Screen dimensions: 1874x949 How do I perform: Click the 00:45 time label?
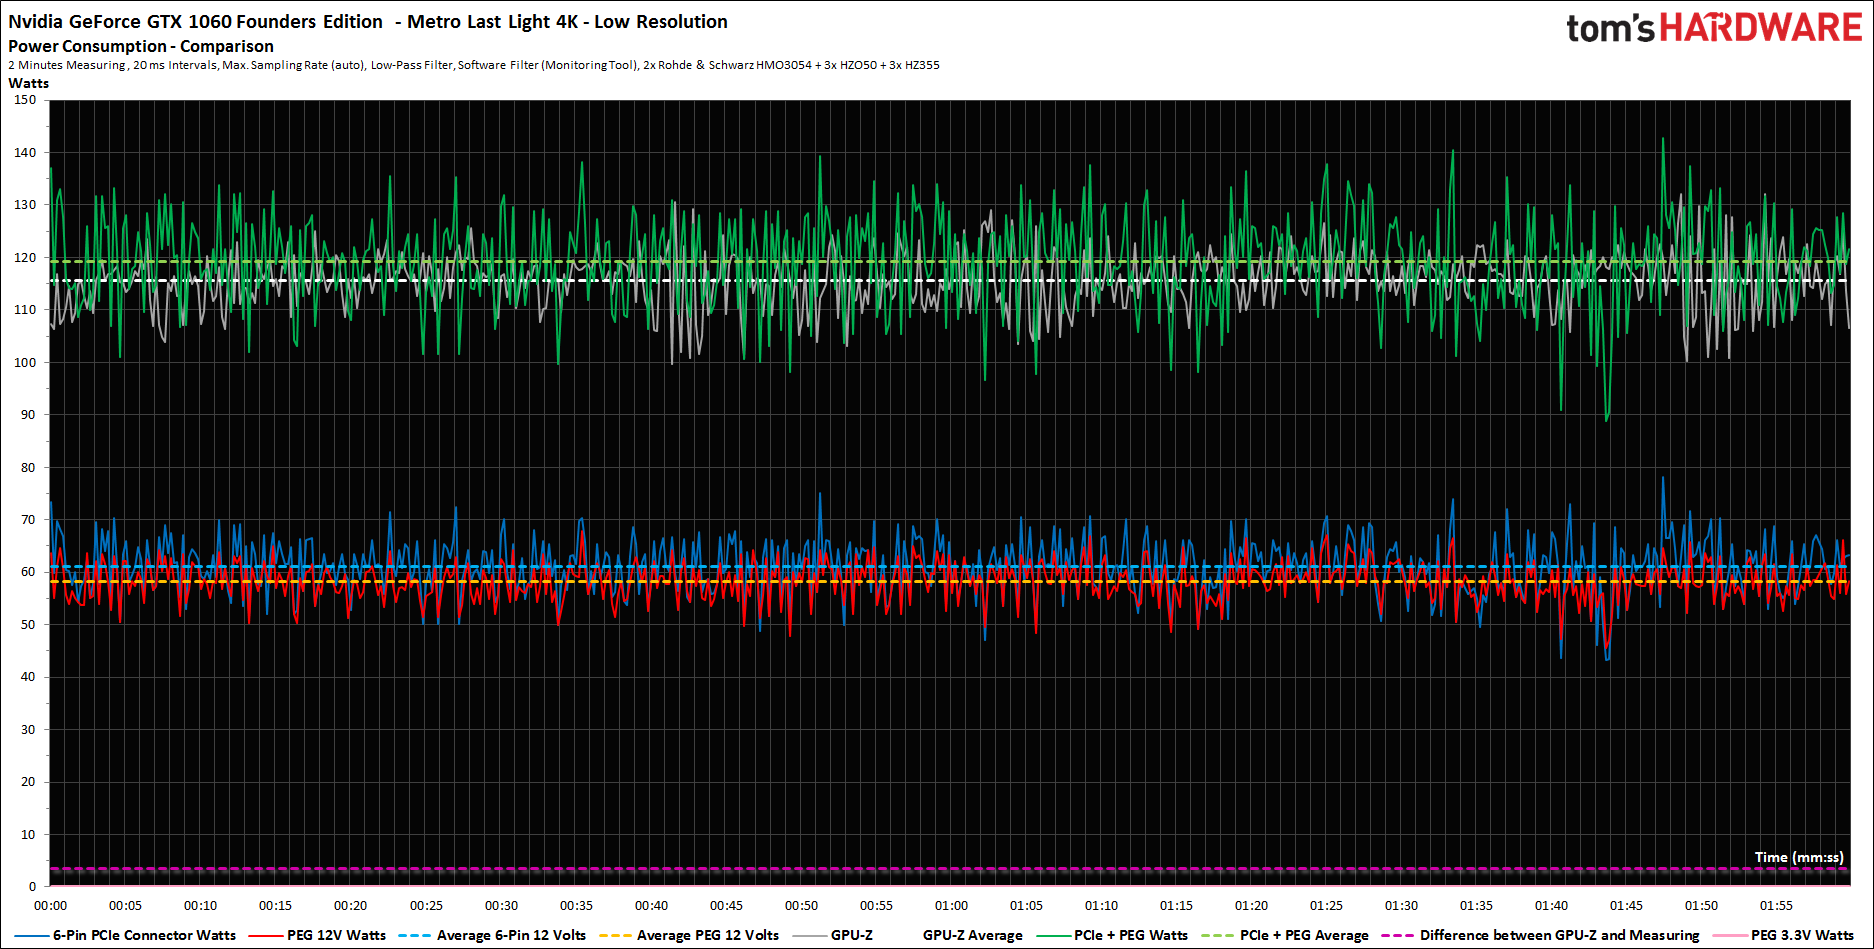click(726, 906)
